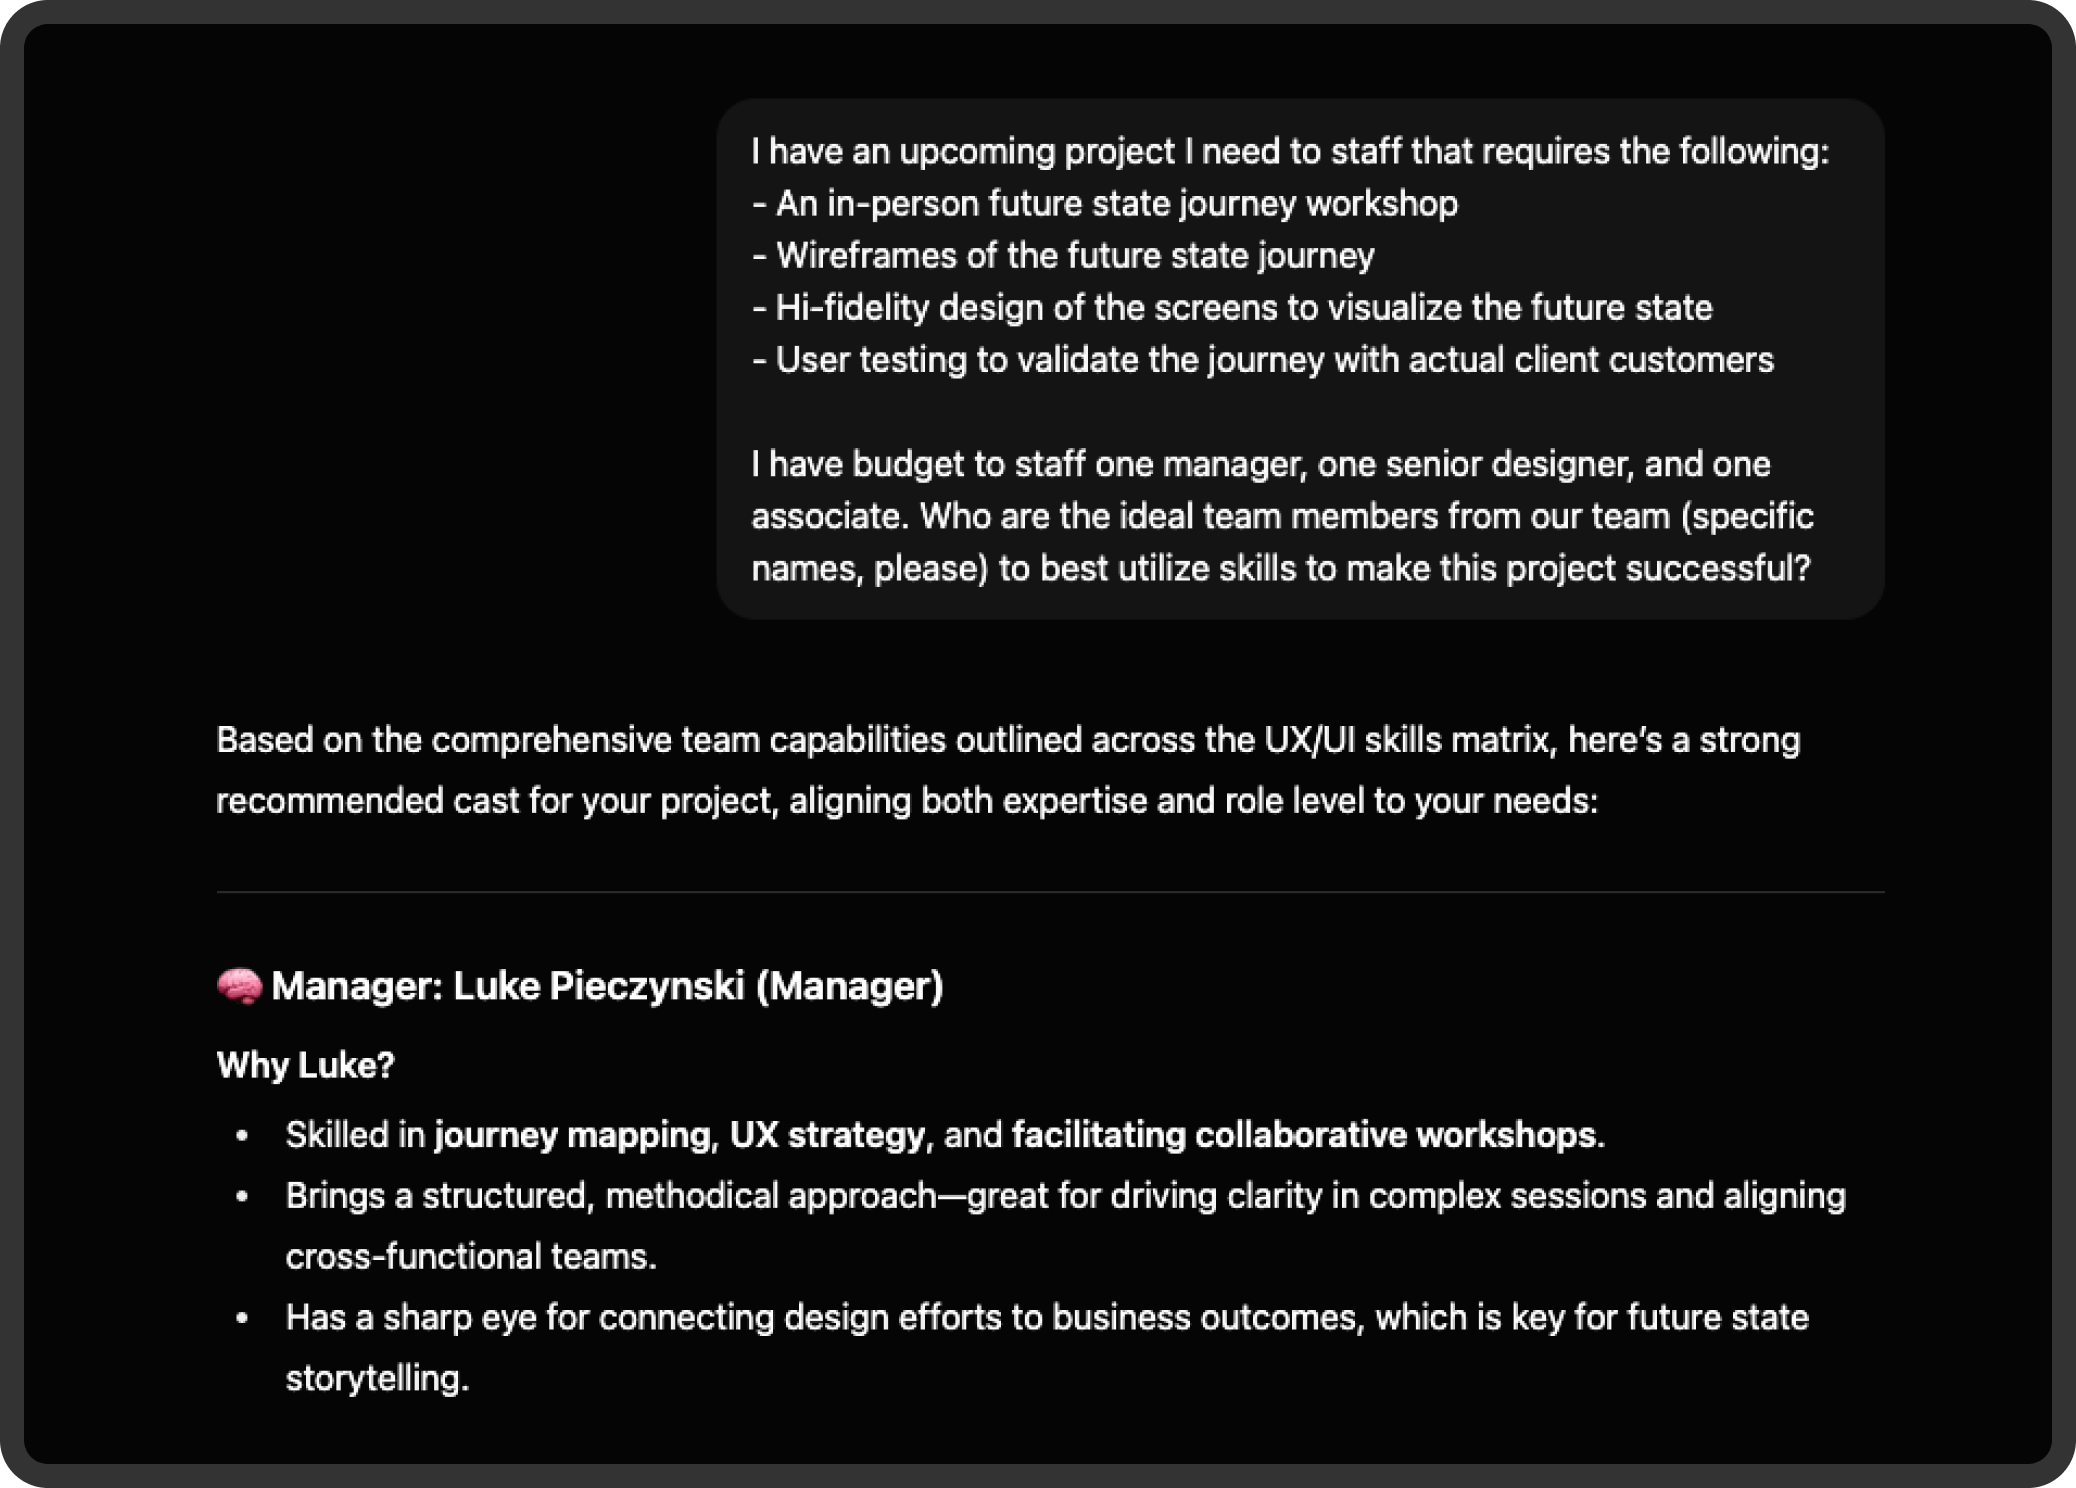This screenshot has width=2076, height=1488.
Task: Click the horizontal divider line below intro
Action: [1050, 891]
